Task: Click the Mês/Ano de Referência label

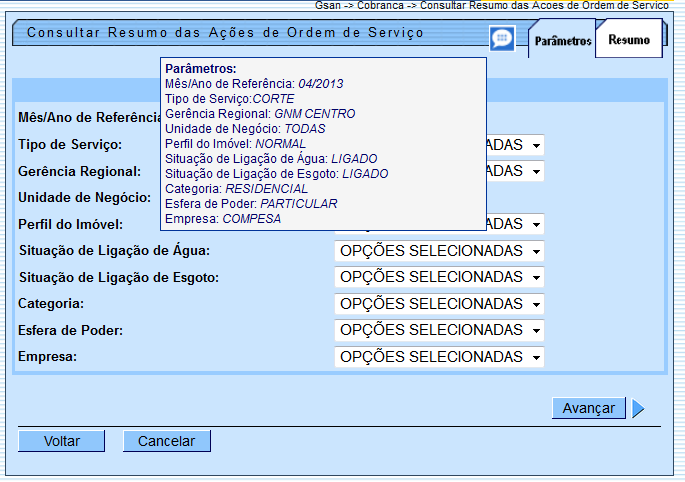Action: tap(89, 118)
